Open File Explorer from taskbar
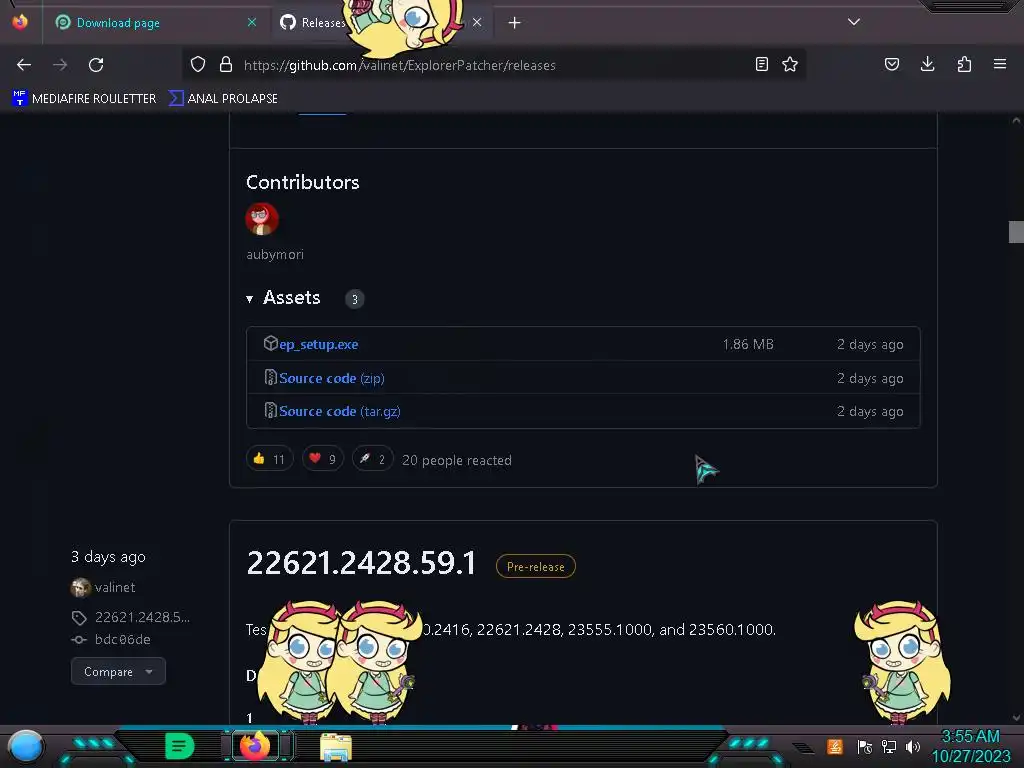 click(x=336, y=746)
